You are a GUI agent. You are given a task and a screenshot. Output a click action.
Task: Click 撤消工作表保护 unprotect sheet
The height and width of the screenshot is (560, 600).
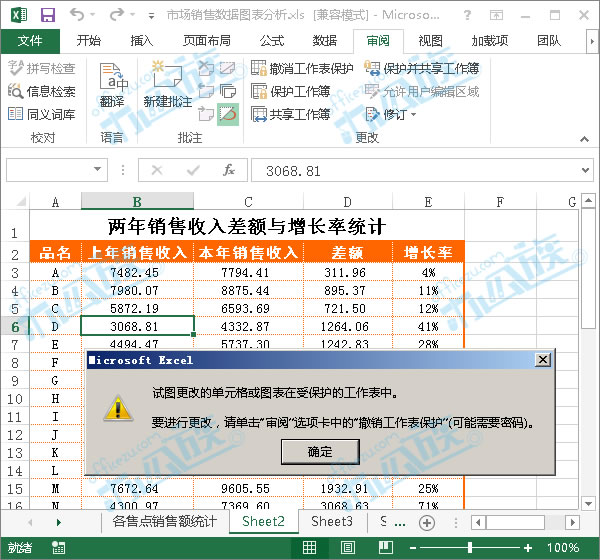click(x=302, y=68)
